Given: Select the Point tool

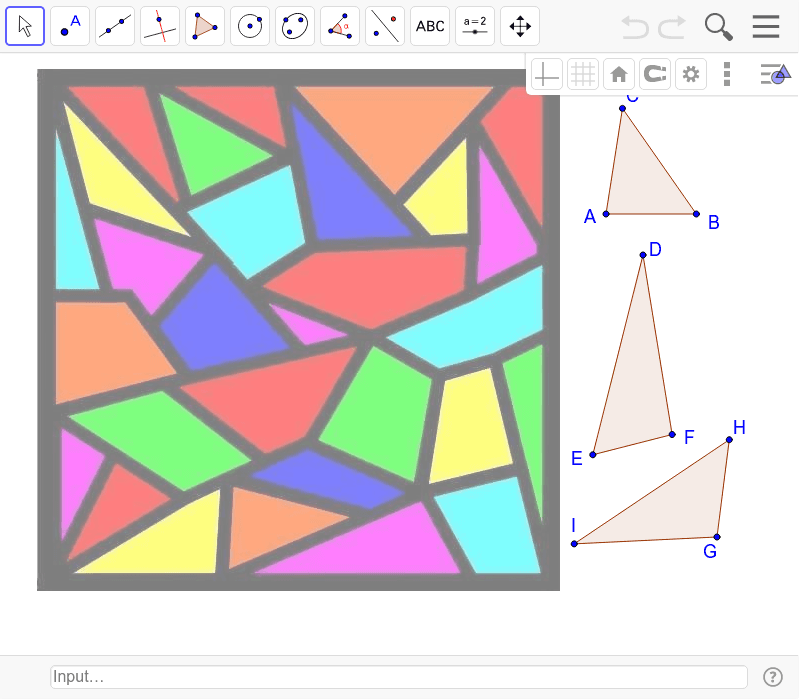Looking at the screenshot, I should pos(70,26).
